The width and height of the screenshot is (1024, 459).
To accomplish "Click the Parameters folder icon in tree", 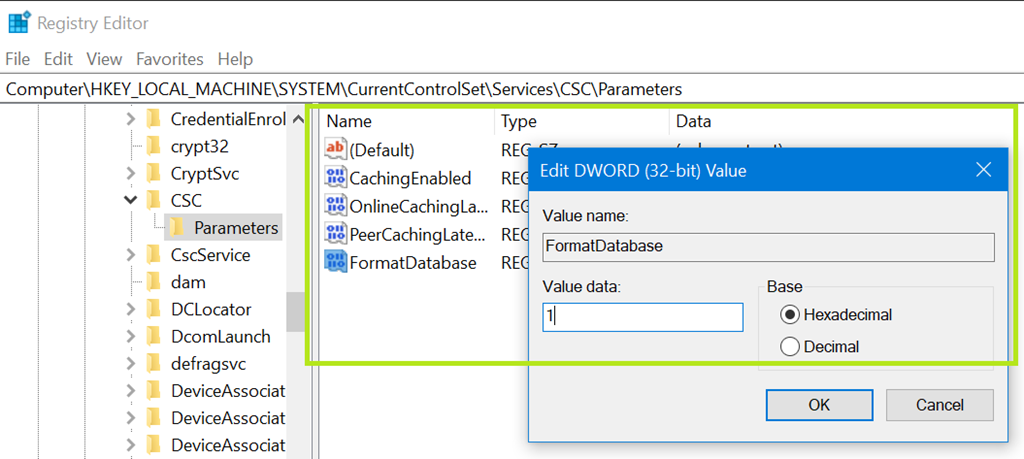I will click(175, 228).
